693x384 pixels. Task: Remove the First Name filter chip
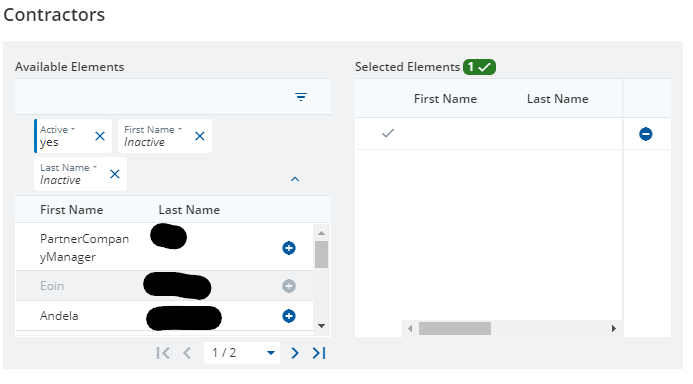pos(200,136)
